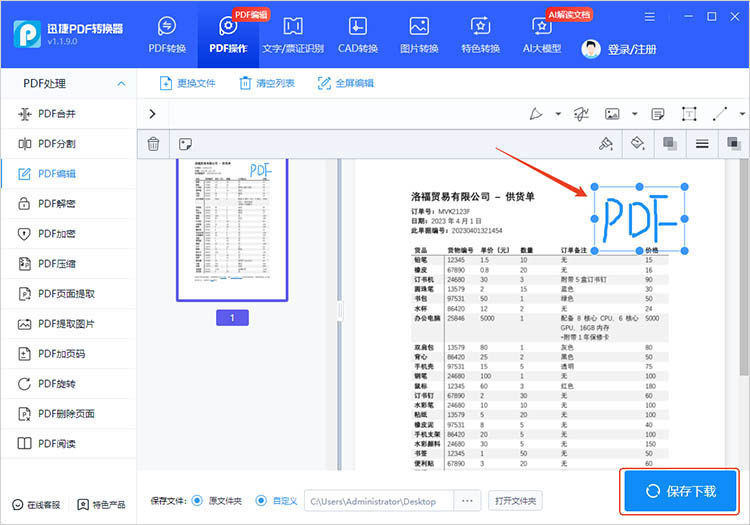Click 保存下载 button
Screen dimensions: 750x525
pos(680,491)
